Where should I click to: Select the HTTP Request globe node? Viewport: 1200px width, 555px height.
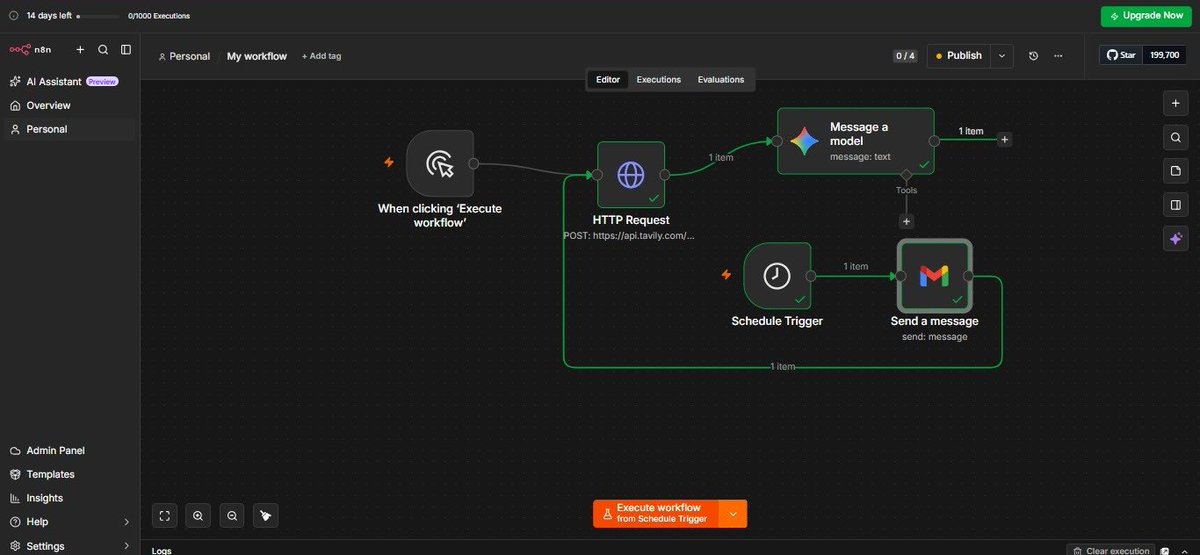pos(631,175)
